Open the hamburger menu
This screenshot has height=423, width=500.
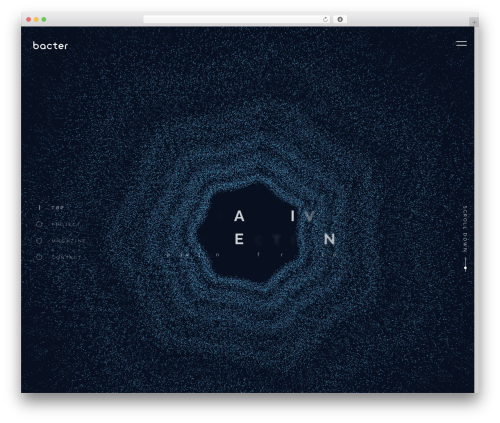[x=461, y=44]
